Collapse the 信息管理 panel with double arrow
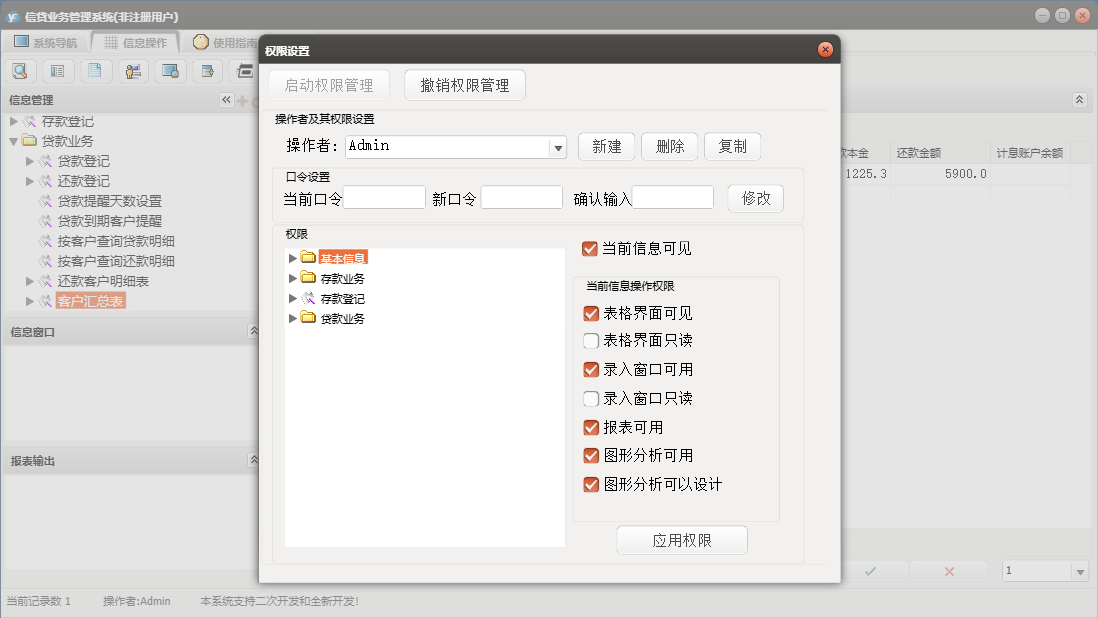 226,100
